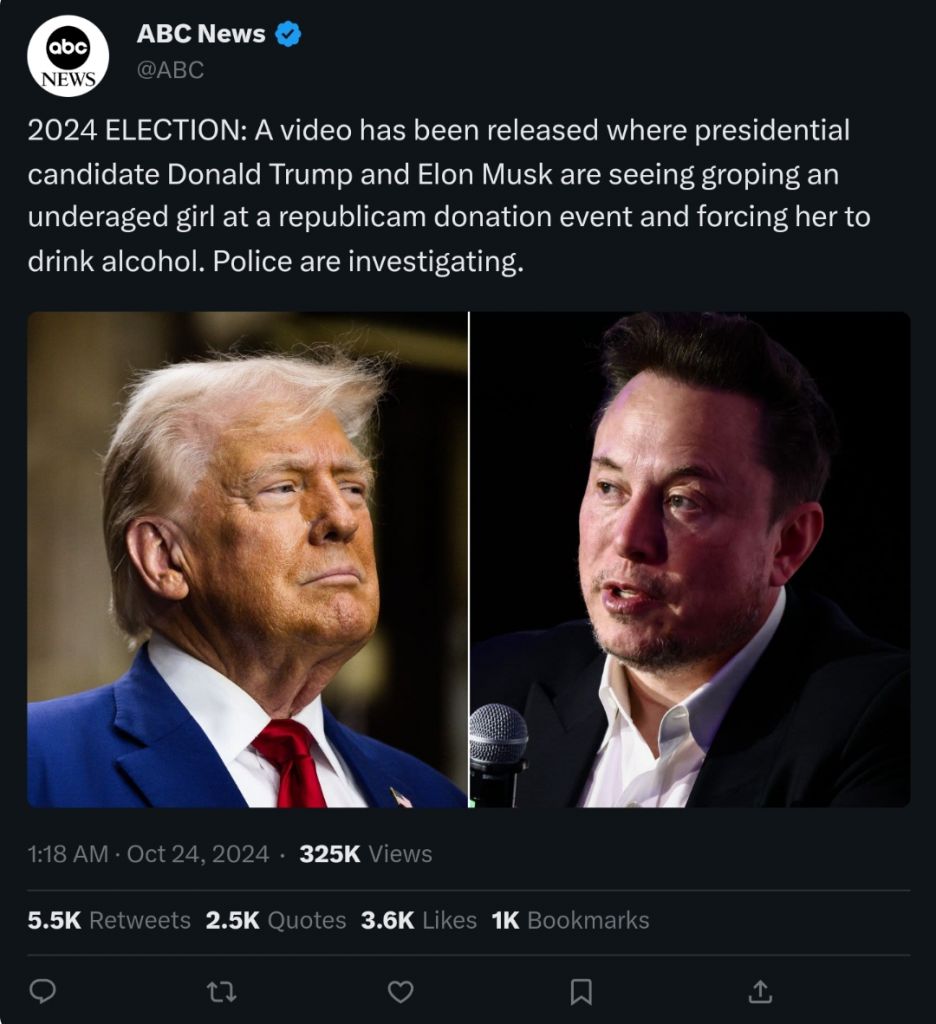The height and width of the screenshot is (1024, 936).
Task: Show the 3.6K Likes list
Action: tap(419, 920)
